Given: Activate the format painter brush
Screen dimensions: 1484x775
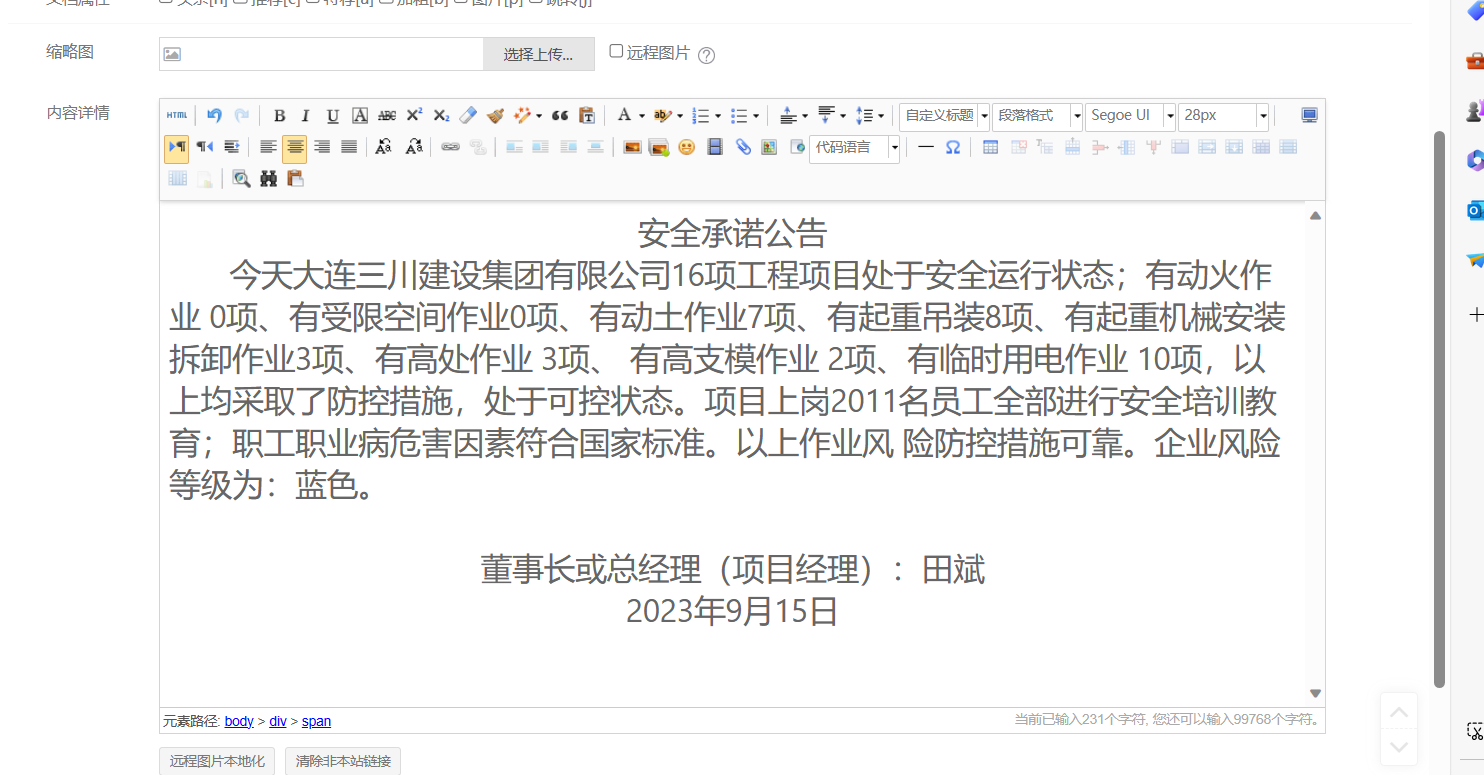Looking at the screenshot, I should (495, 115).
